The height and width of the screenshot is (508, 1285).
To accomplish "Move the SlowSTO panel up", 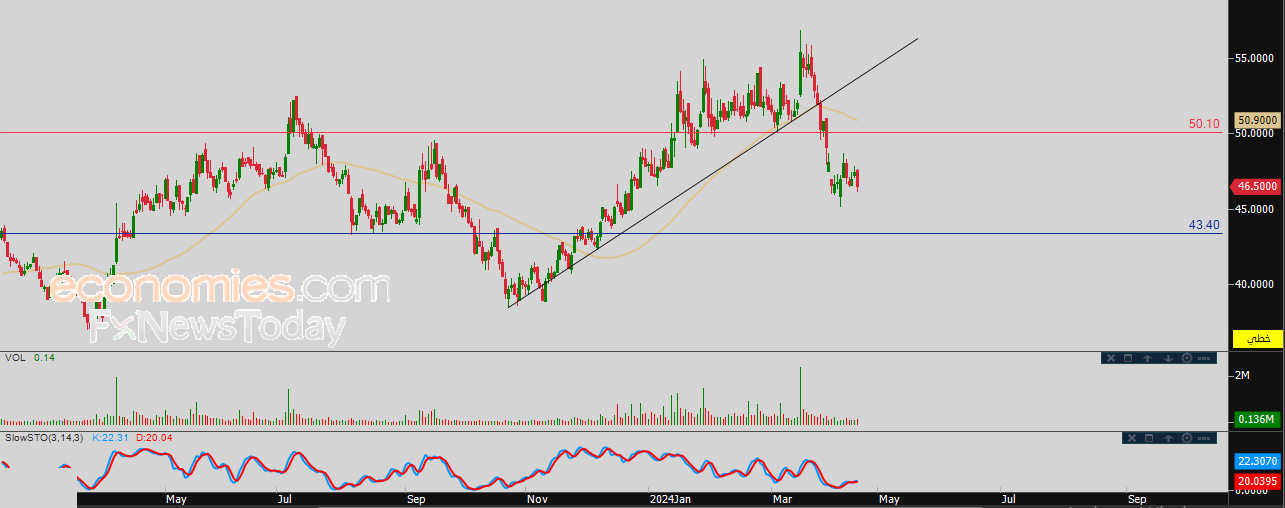I will [1168, 438].
